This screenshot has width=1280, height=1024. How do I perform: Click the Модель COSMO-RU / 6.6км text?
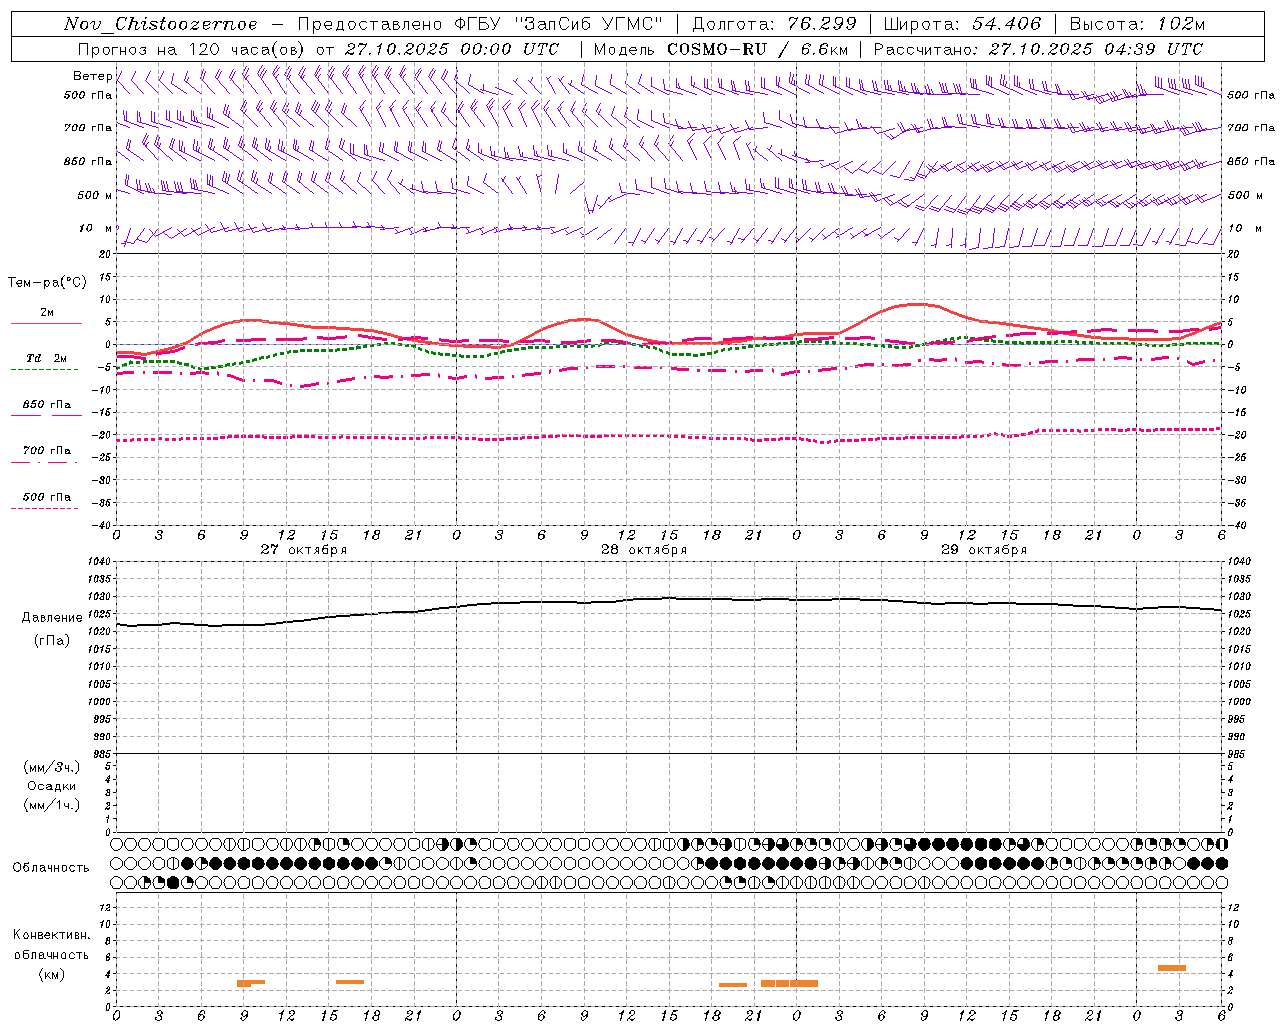click(721, 49)
